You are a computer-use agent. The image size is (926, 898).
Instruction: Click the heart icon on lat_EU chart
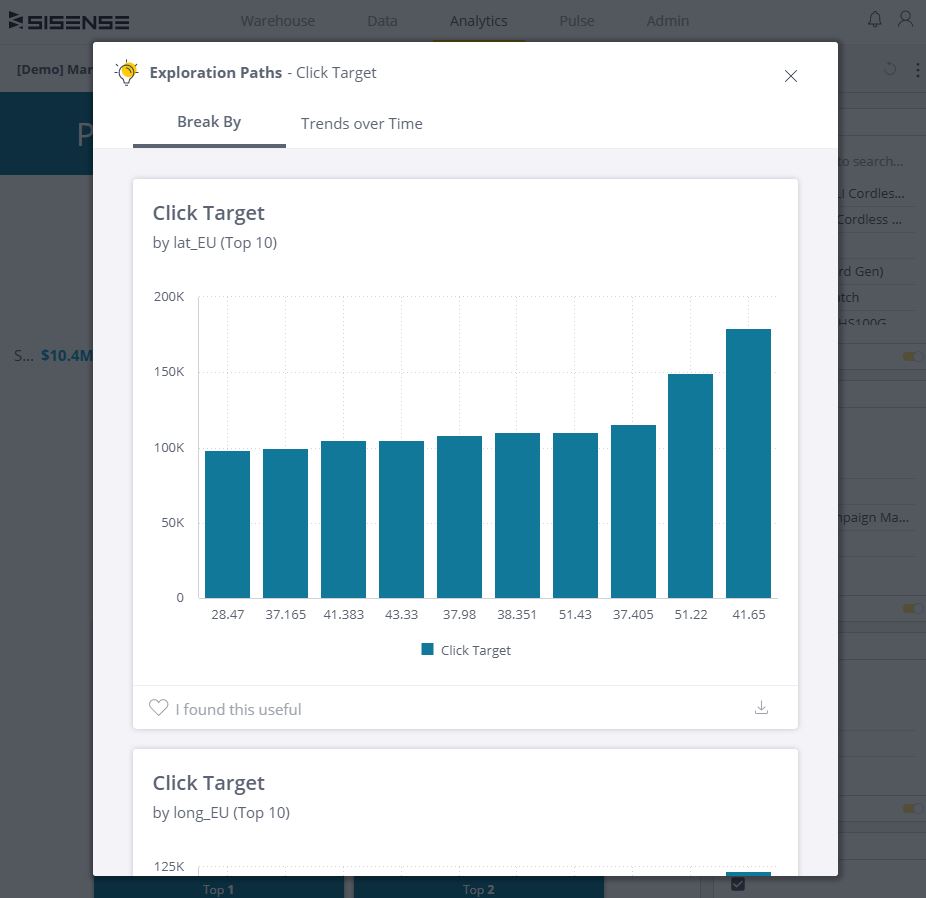(x=158, y=707)
